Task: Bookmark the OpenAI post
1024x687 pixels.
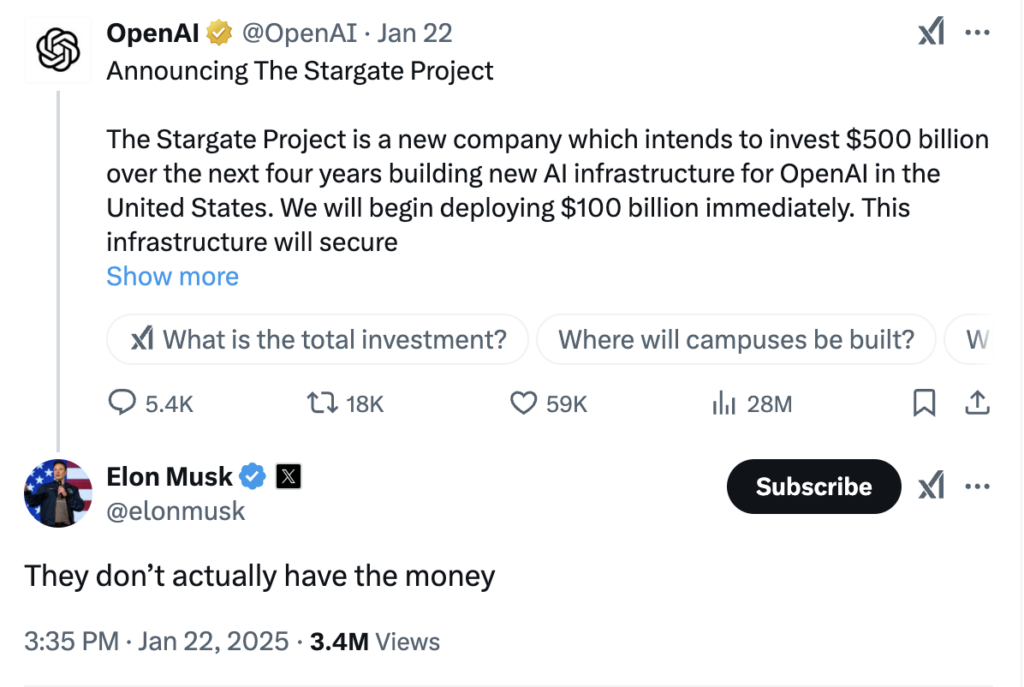Action: tap(925, 403)
